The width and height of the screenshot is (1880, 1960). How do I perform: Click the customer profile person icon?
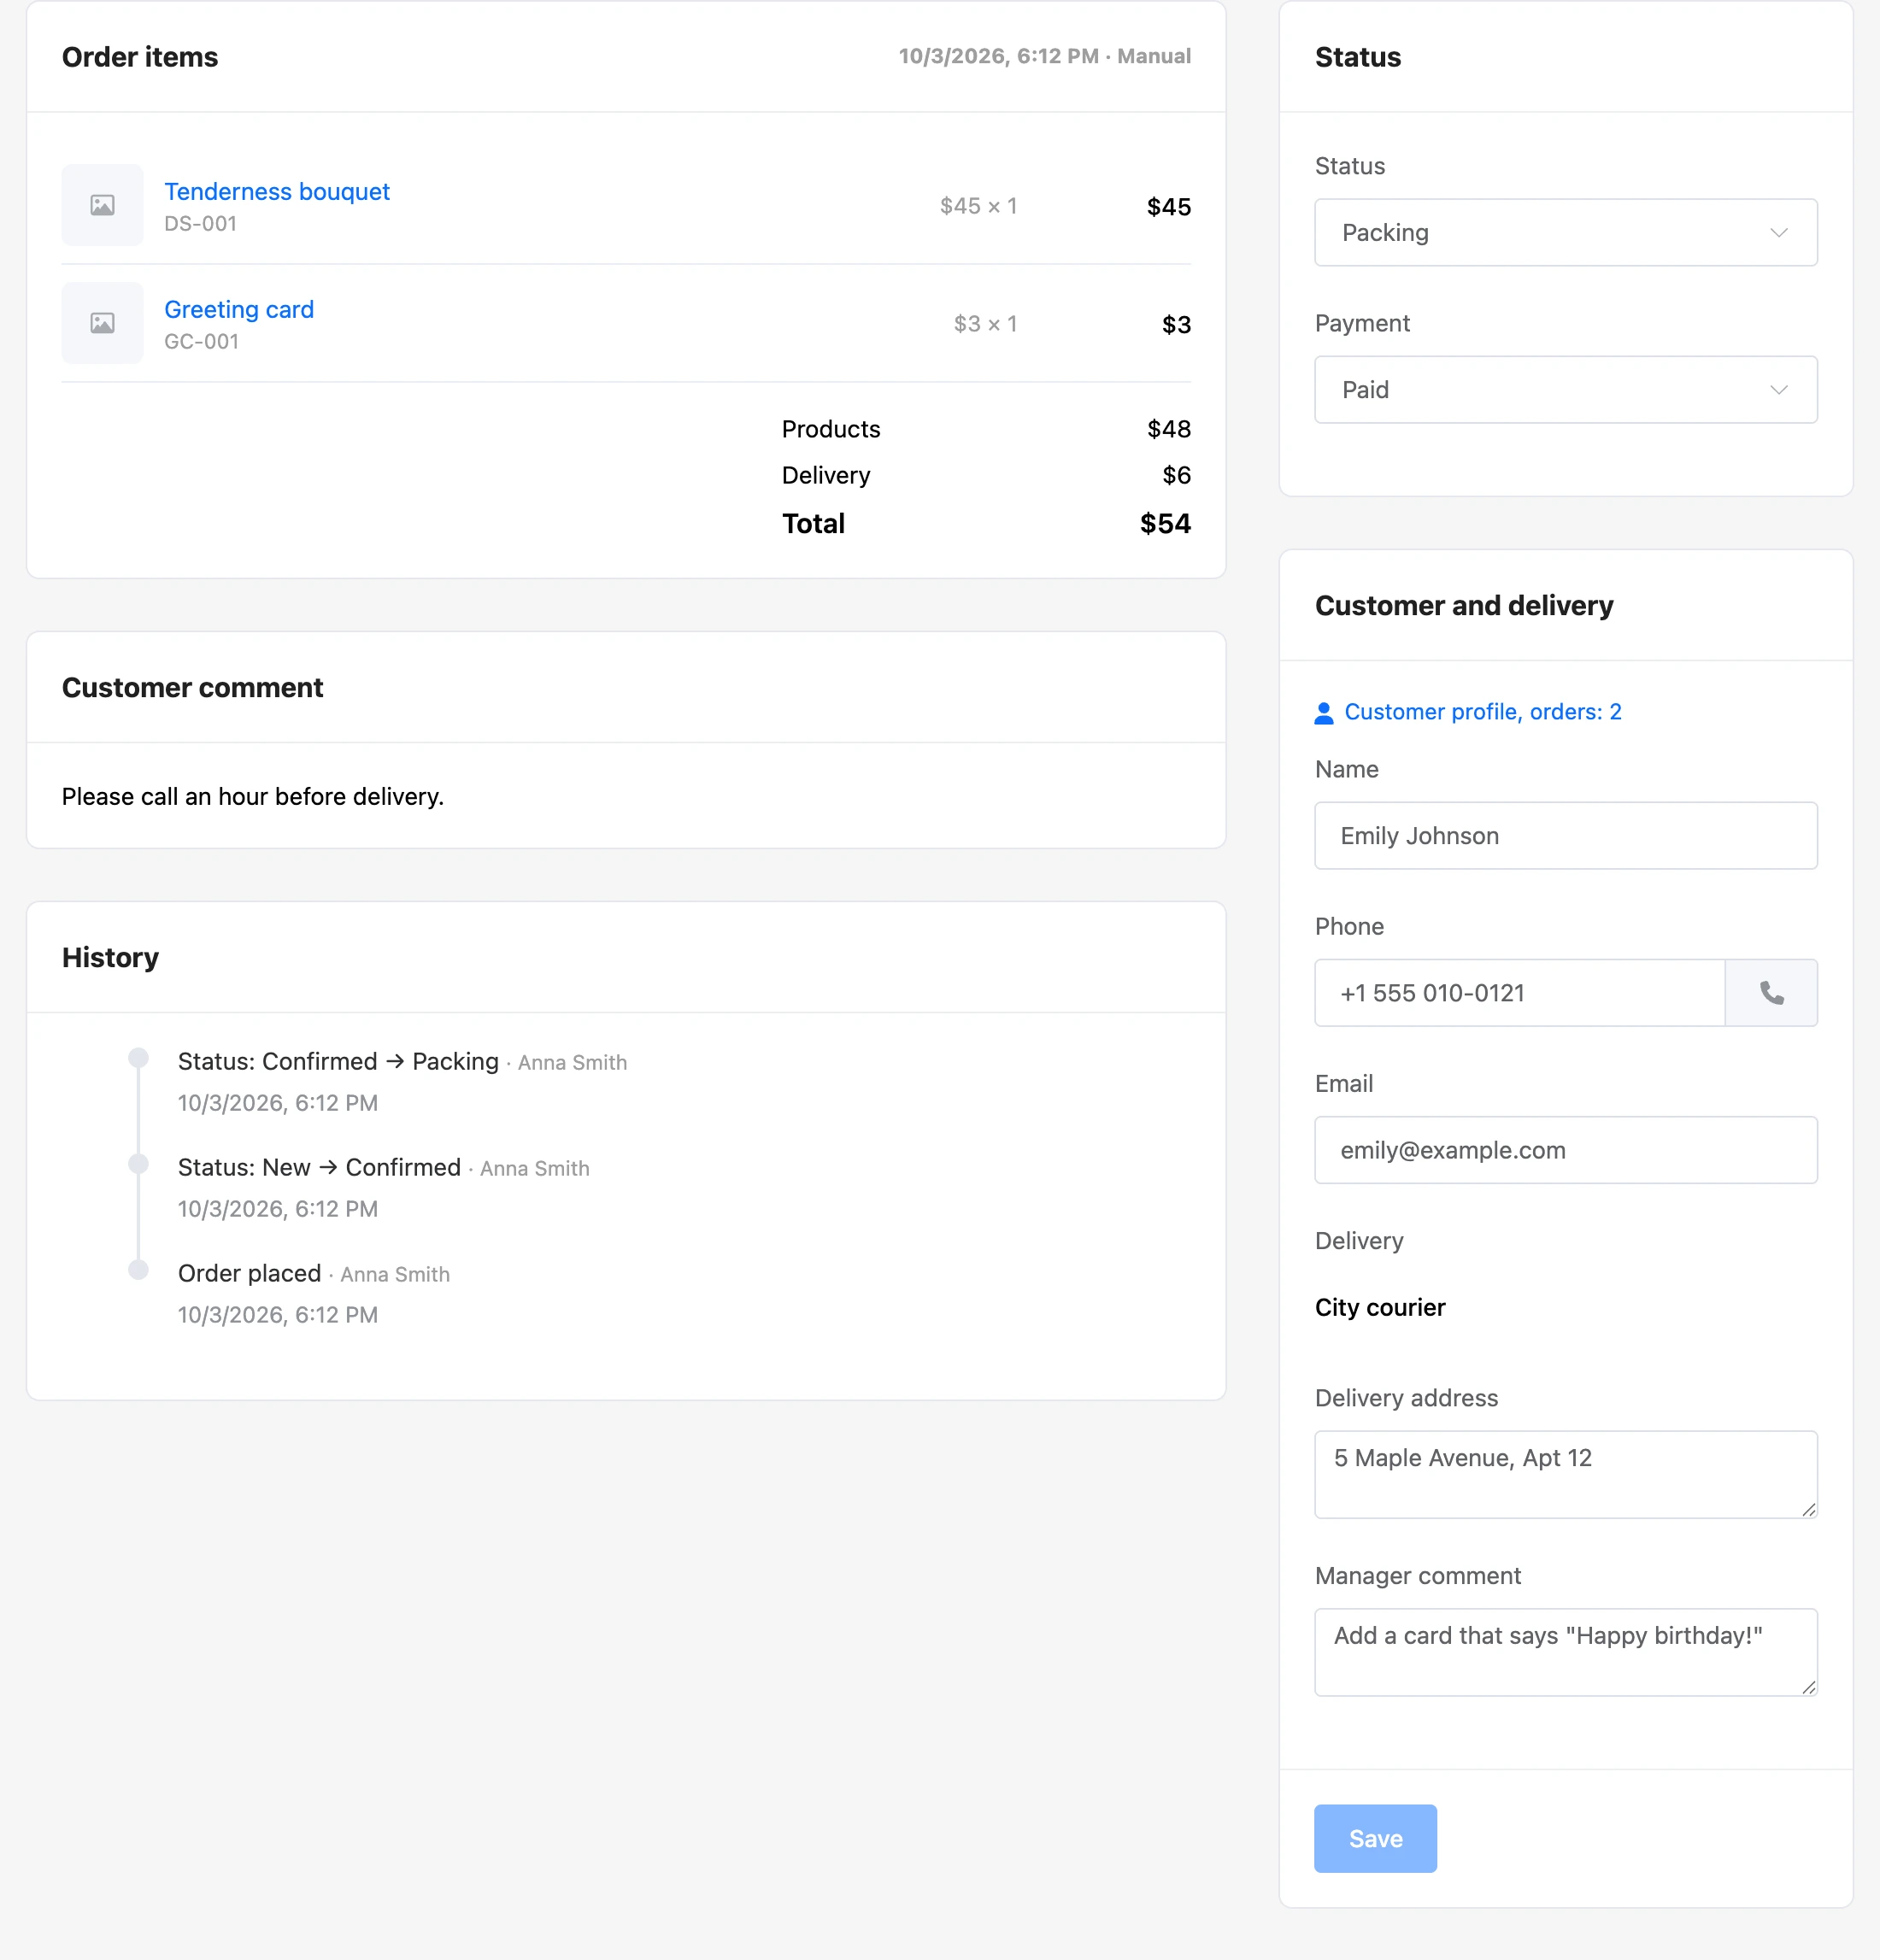coord(1324,712)
